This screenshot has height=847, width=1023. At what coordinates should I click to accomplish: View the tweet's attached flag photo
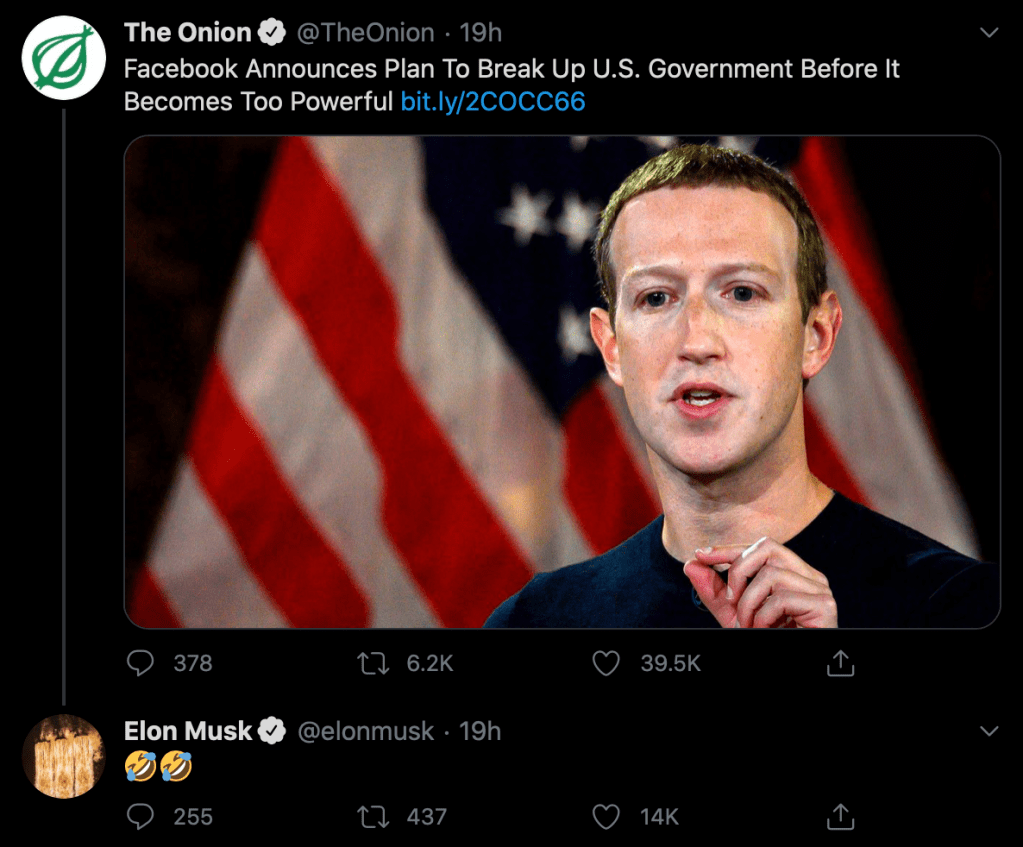point(561,381)
